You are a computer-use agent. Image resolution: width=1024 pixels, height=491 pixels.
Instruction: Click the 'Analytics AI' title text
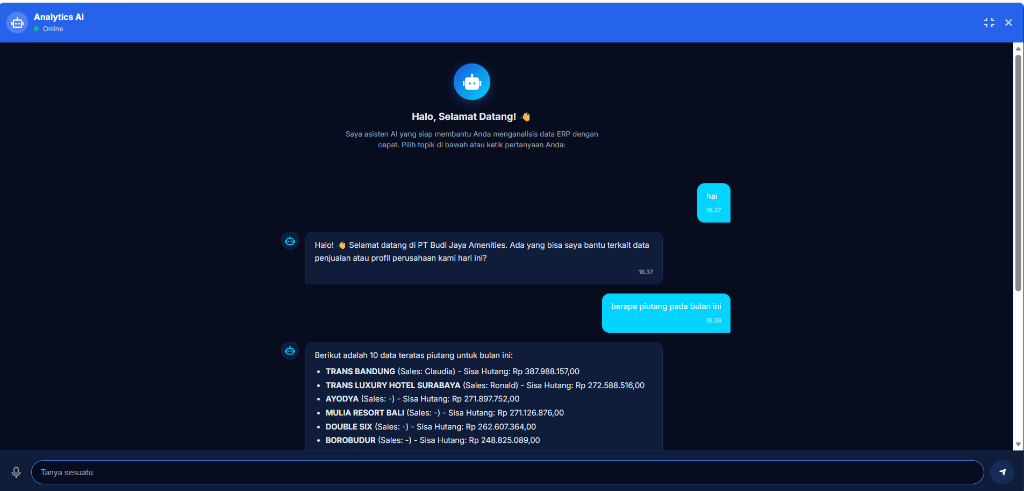pyautogui.click(x=59, y=18)
